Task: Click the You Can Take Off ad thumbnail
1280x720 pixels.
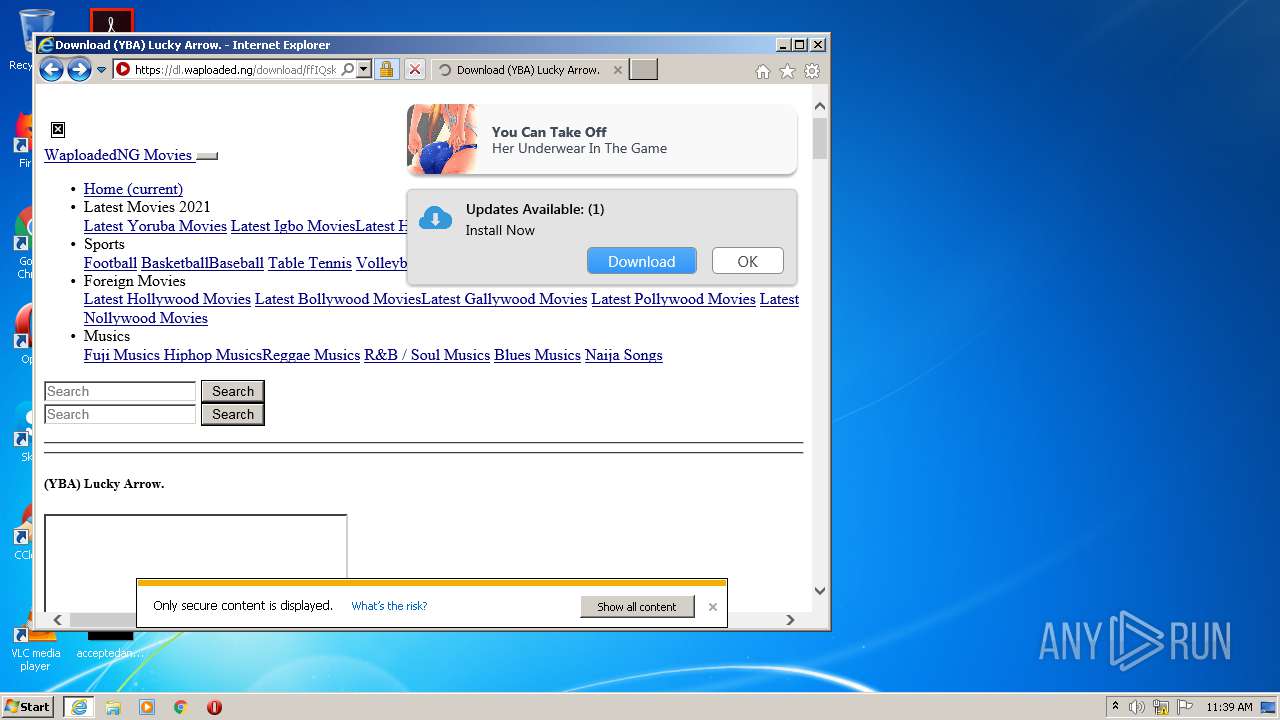Action: click(x=442, y=139)
